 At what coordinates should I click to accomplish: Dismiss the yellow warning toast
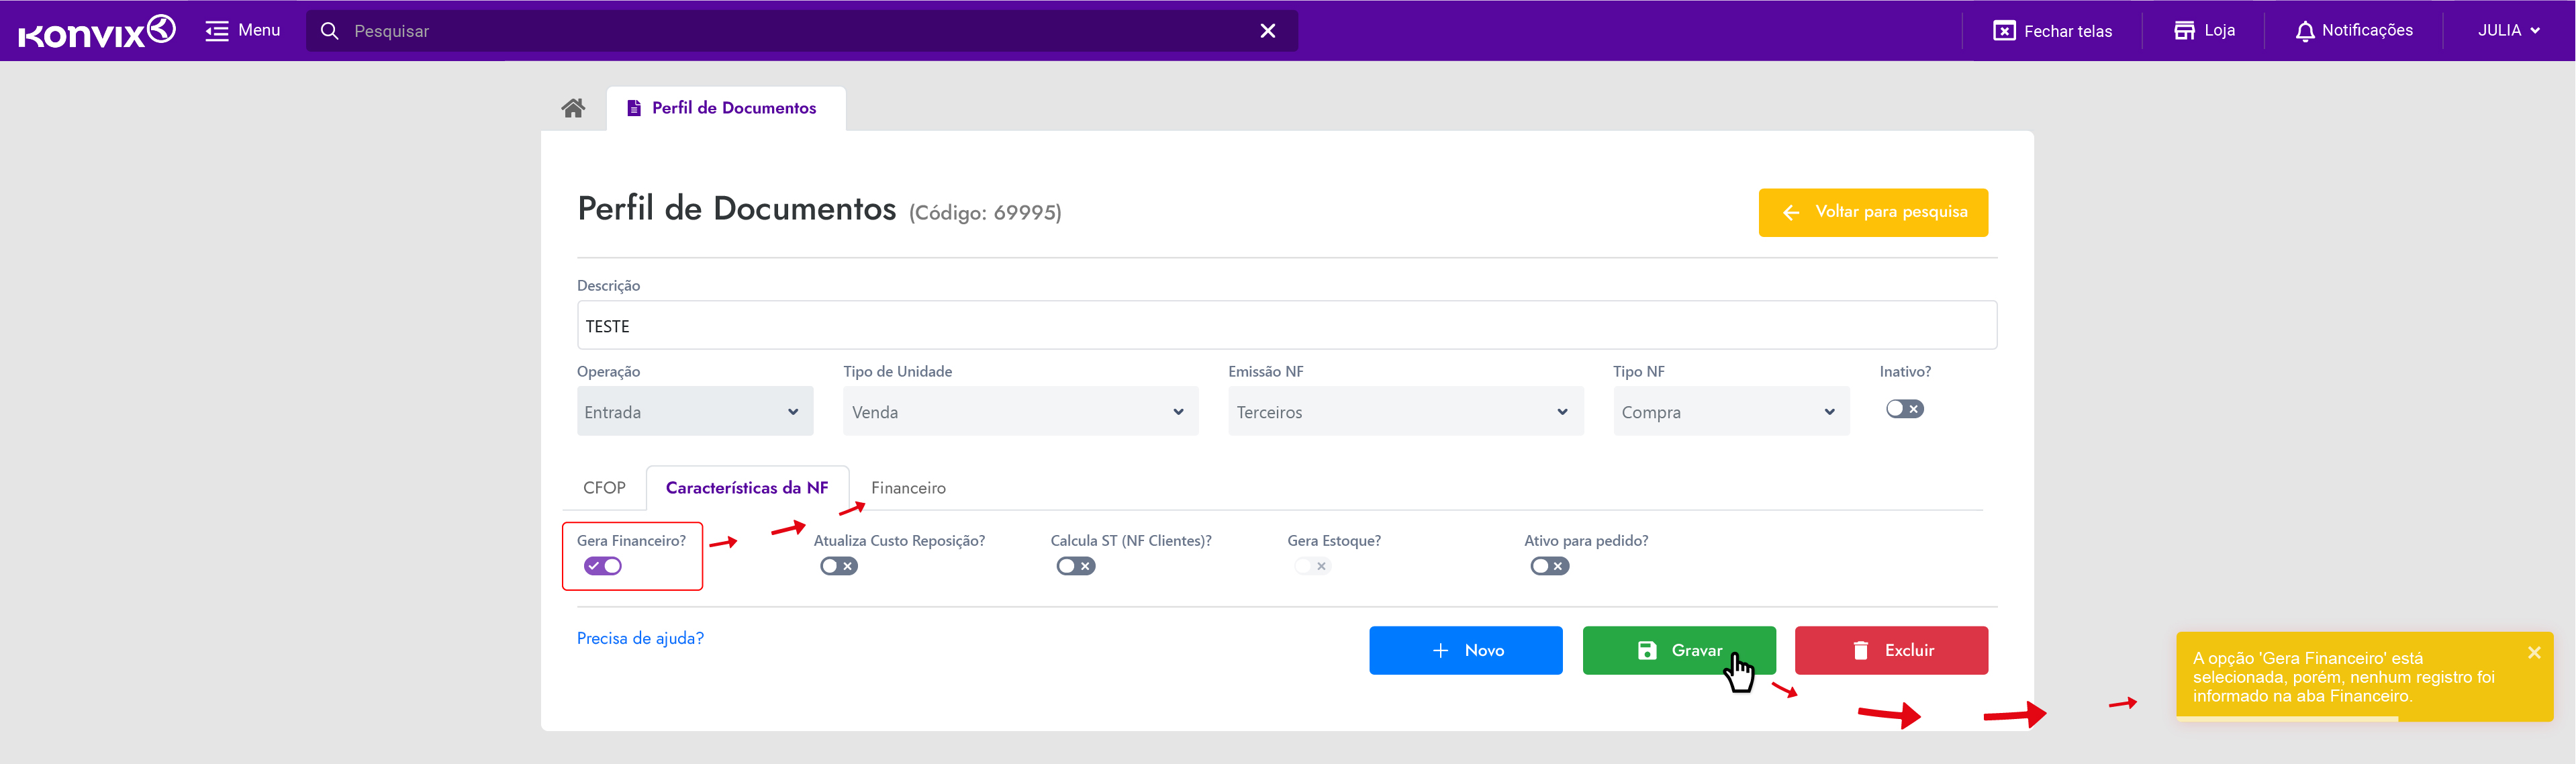coord(2533,653)
